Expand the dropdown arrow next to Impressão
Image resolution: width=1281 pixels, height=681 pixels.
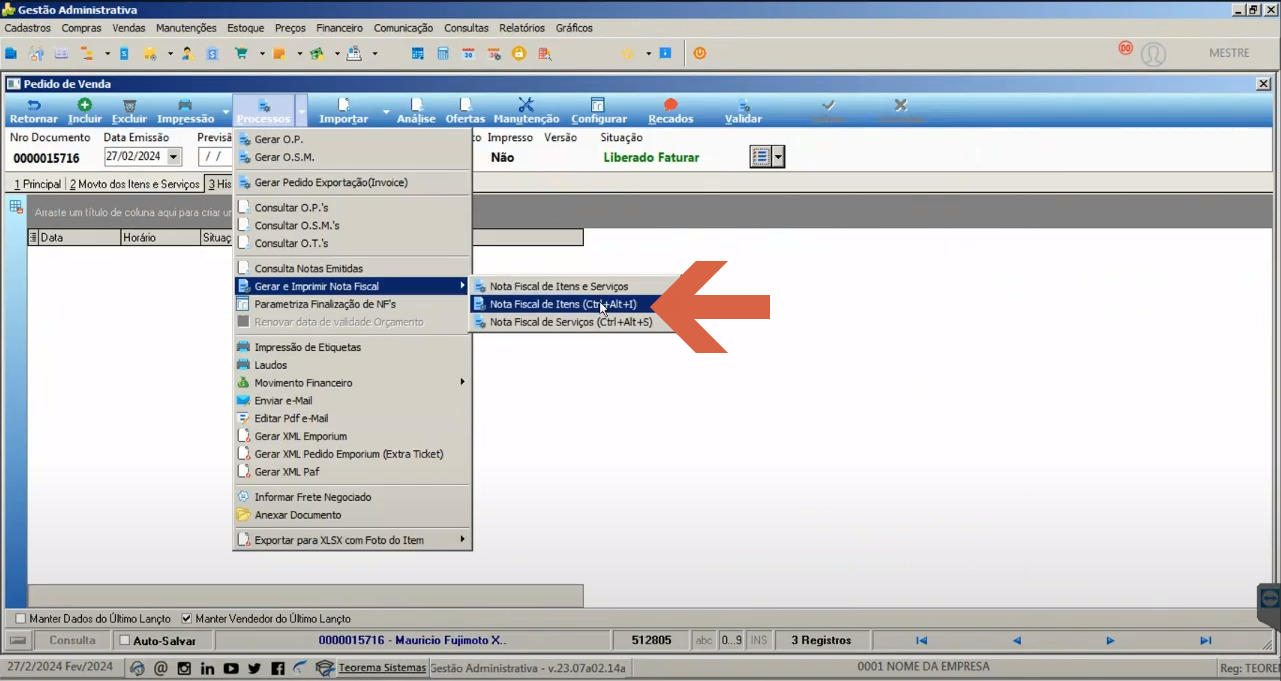pos(226,111)
